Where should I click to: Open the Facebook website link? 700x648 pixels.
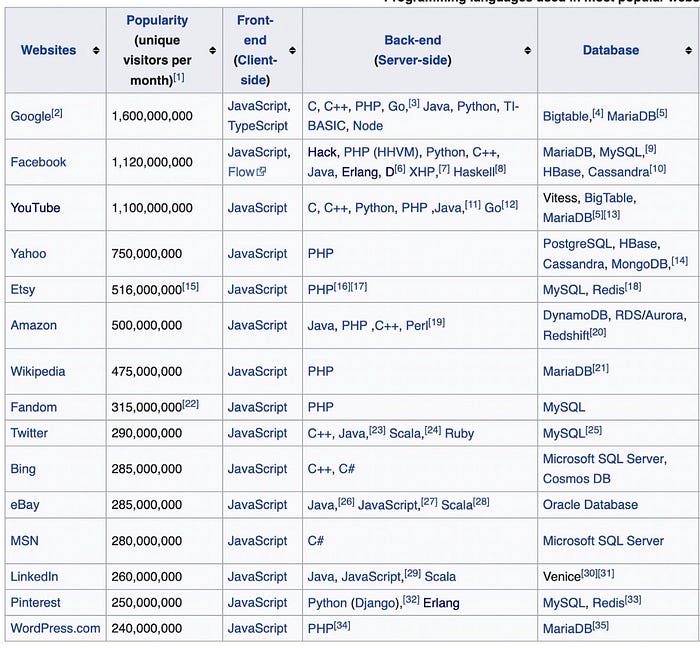[38, 162]
